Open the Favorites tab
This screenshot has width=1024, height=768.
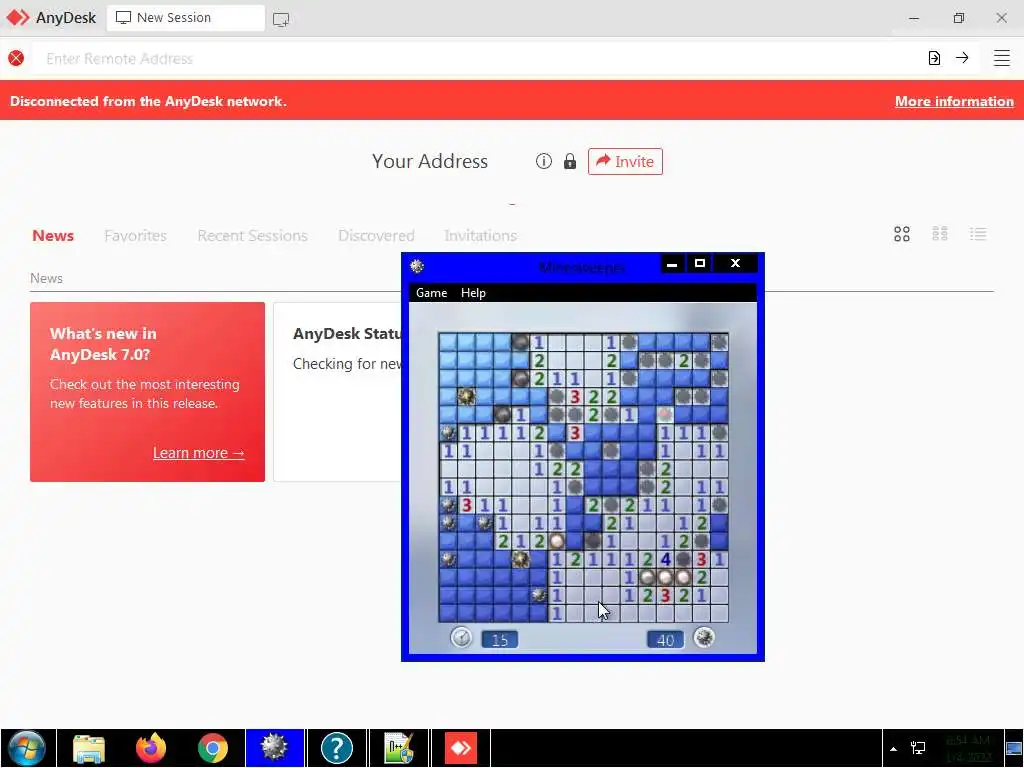[x=135, y=235]
